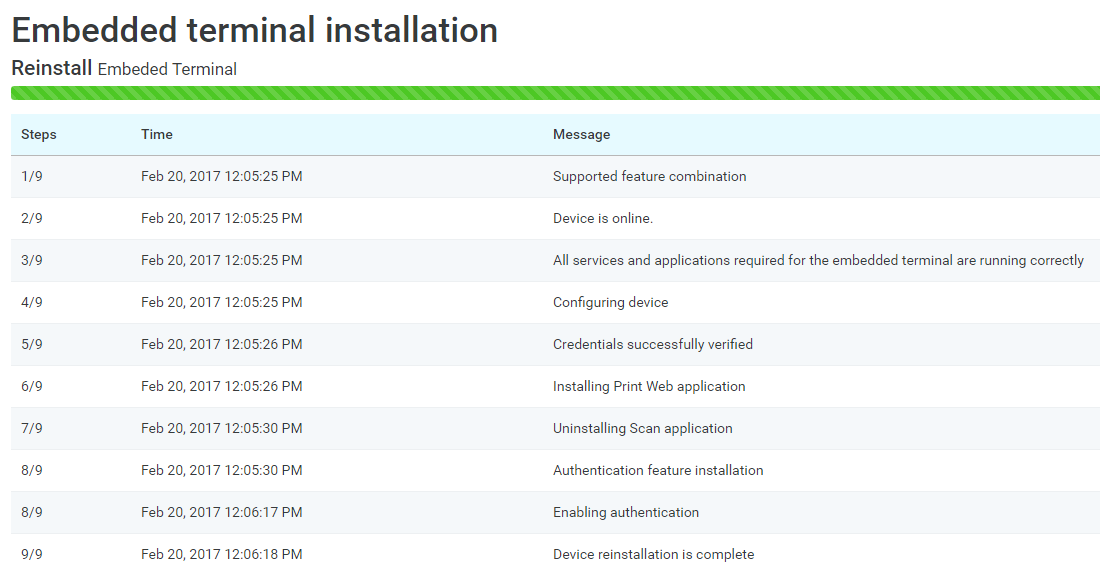This screenshot has width=1100, height=574.
Task: Click the services running correctly message
Action: (x=818, y=260)
